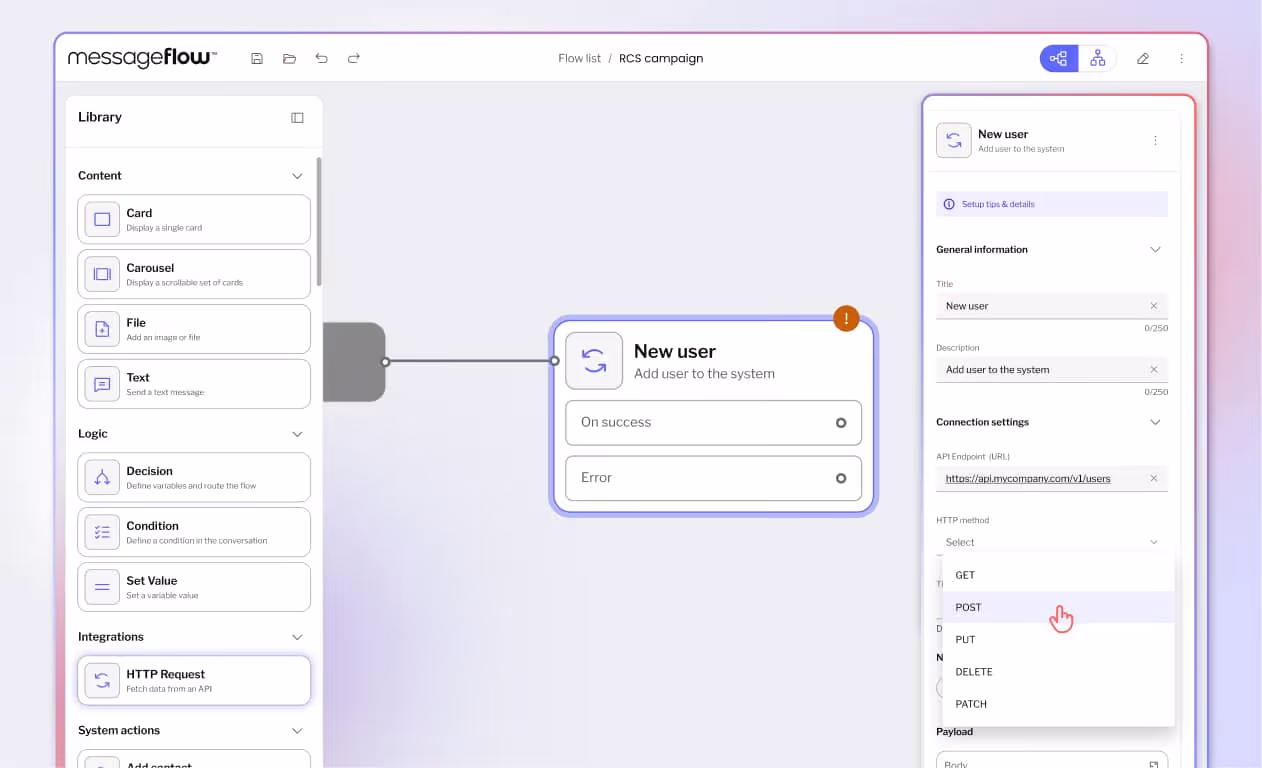Save the current flow

click(x=256, y=58)
